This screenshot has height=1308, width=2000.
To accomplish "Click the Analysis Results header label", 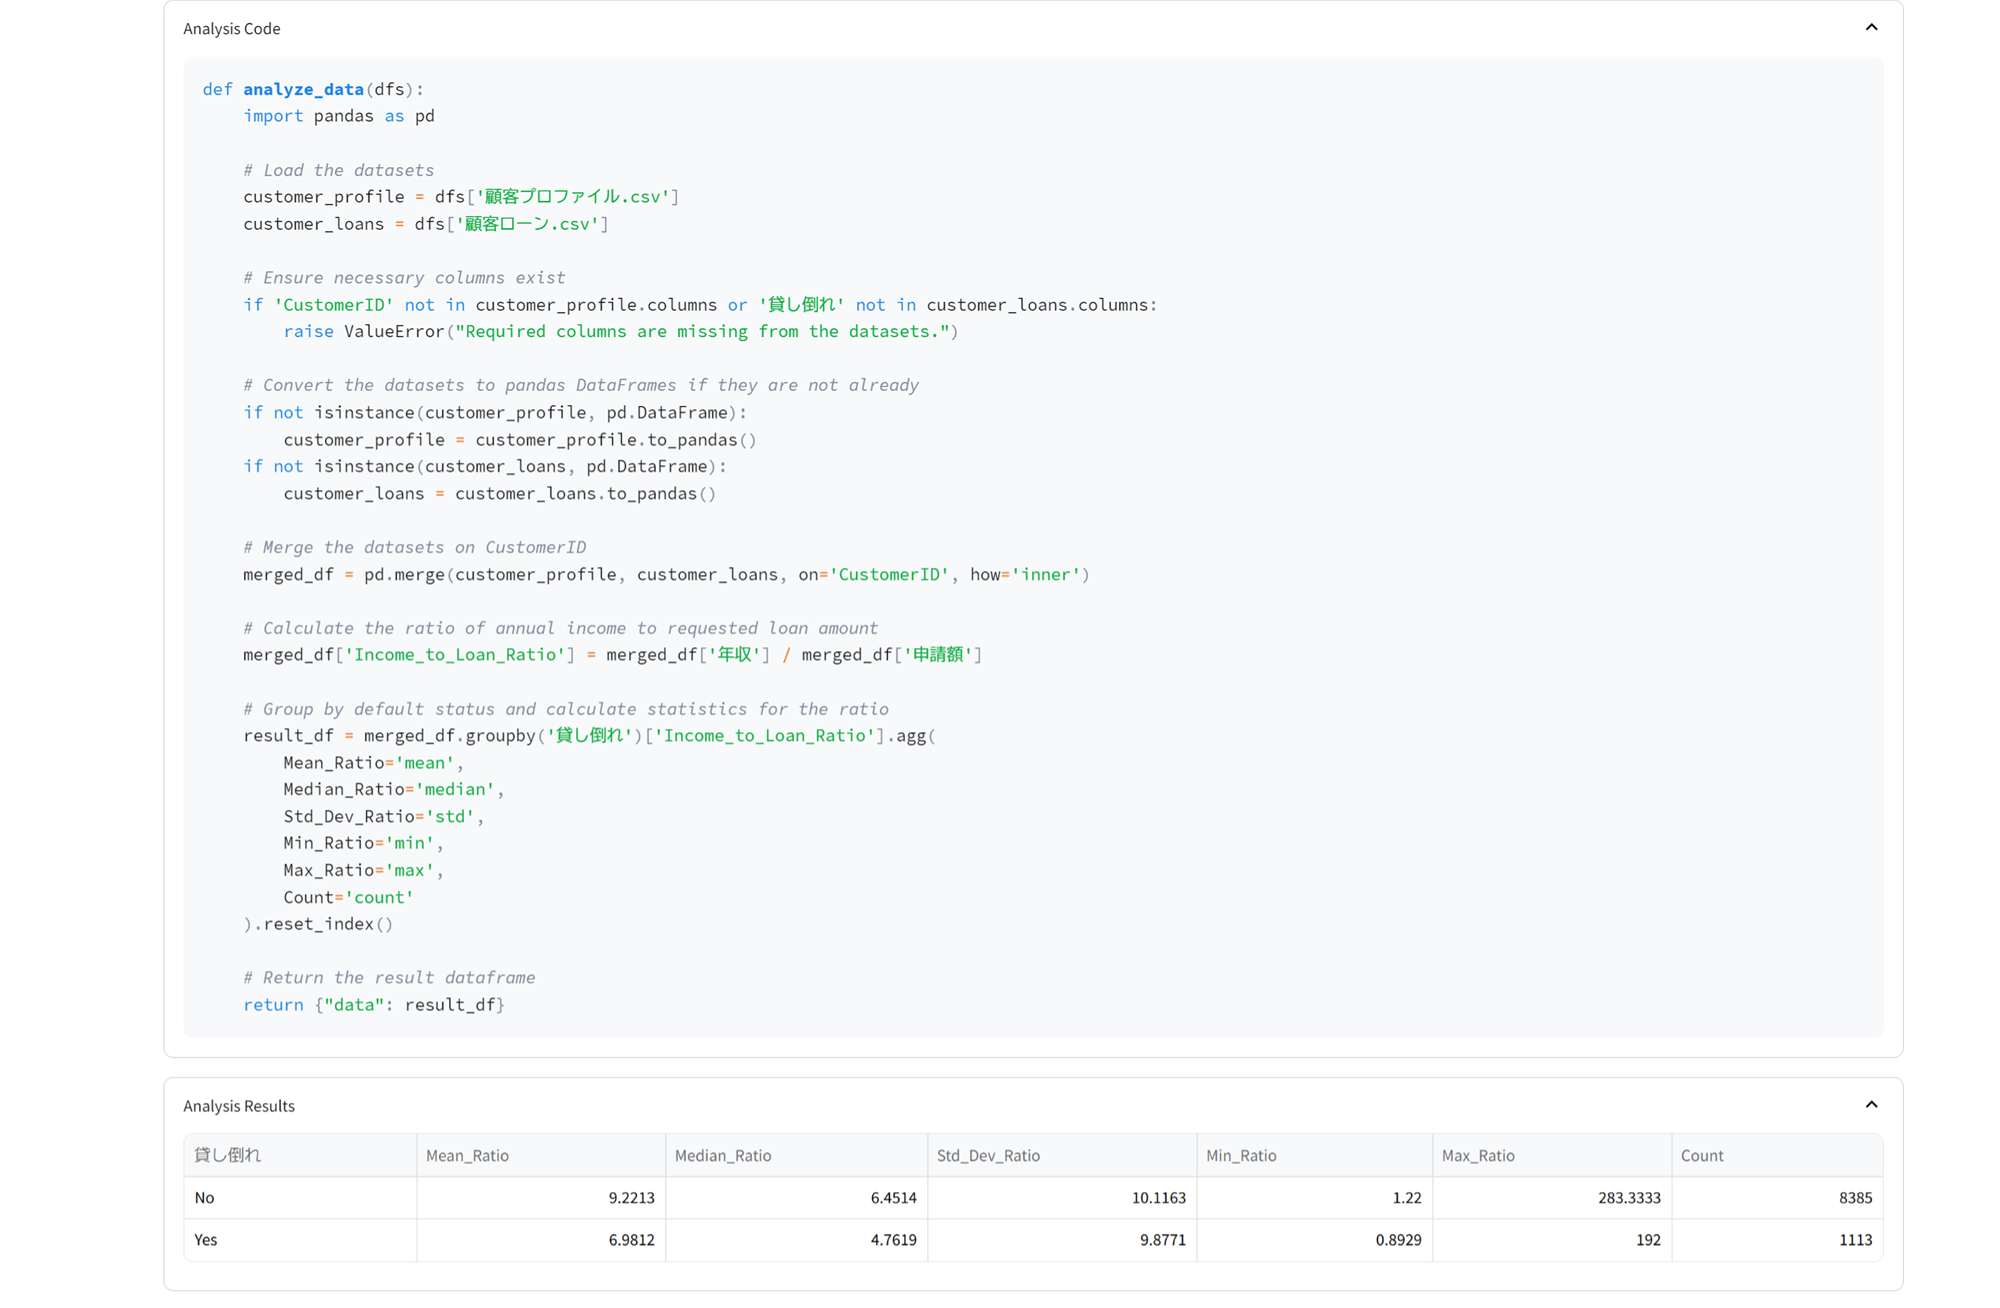I will pyautogui.click(x=239, y=1106).
